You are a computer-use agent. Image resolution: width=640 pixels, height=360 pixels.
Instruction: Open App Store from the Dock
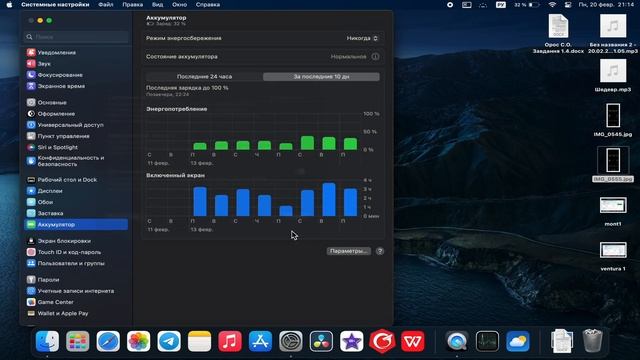260,341
